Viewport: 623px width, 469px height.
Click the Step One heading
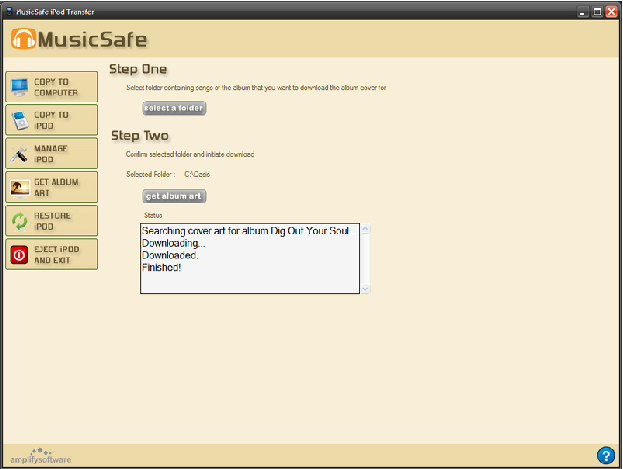pyautogui.click(x=138, y=69)
